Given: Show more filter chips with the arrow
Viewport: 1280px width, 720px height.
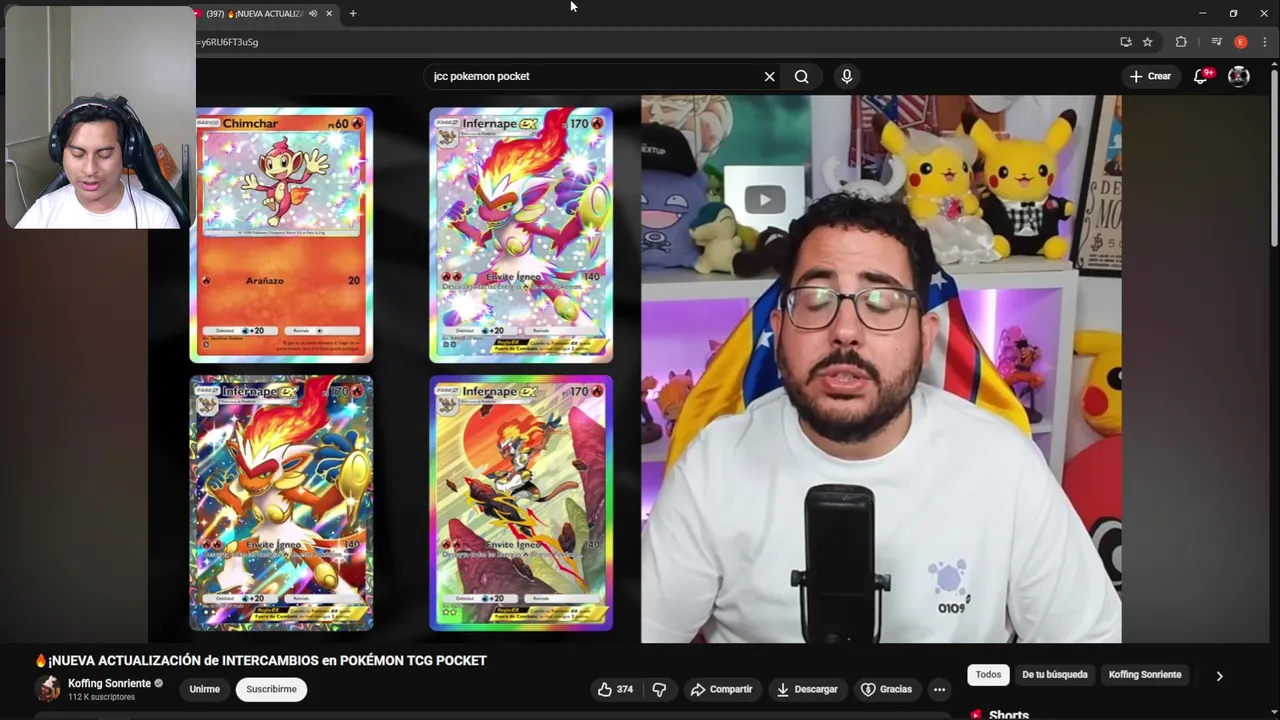Looking at the screenshot, I should coord(1219,676).
